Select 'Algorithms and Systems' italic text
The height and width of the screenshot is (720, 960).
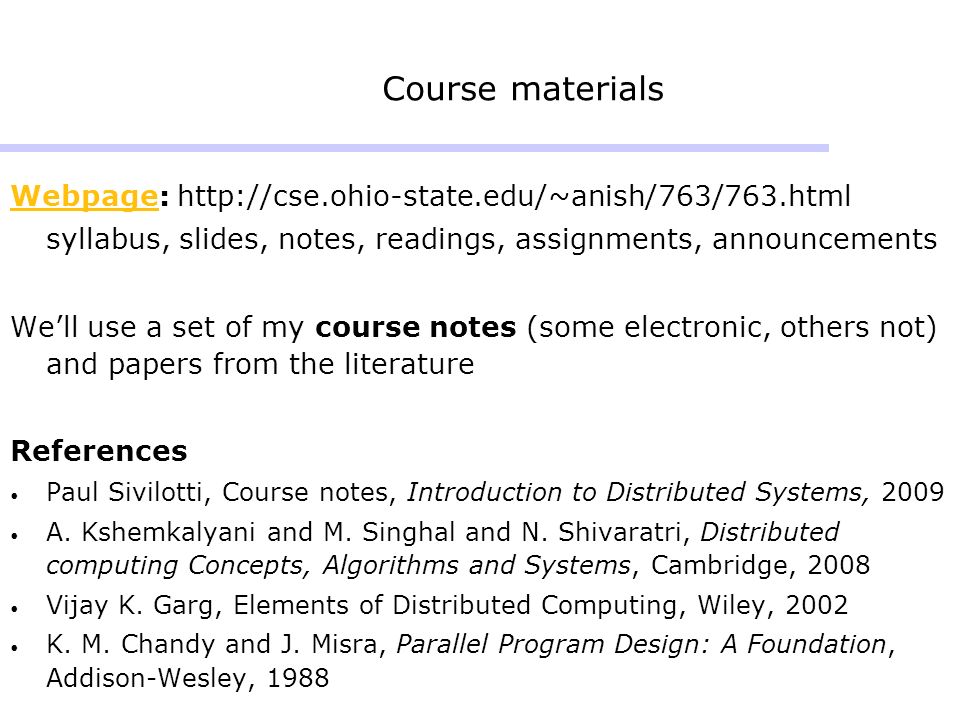point(476,565)
